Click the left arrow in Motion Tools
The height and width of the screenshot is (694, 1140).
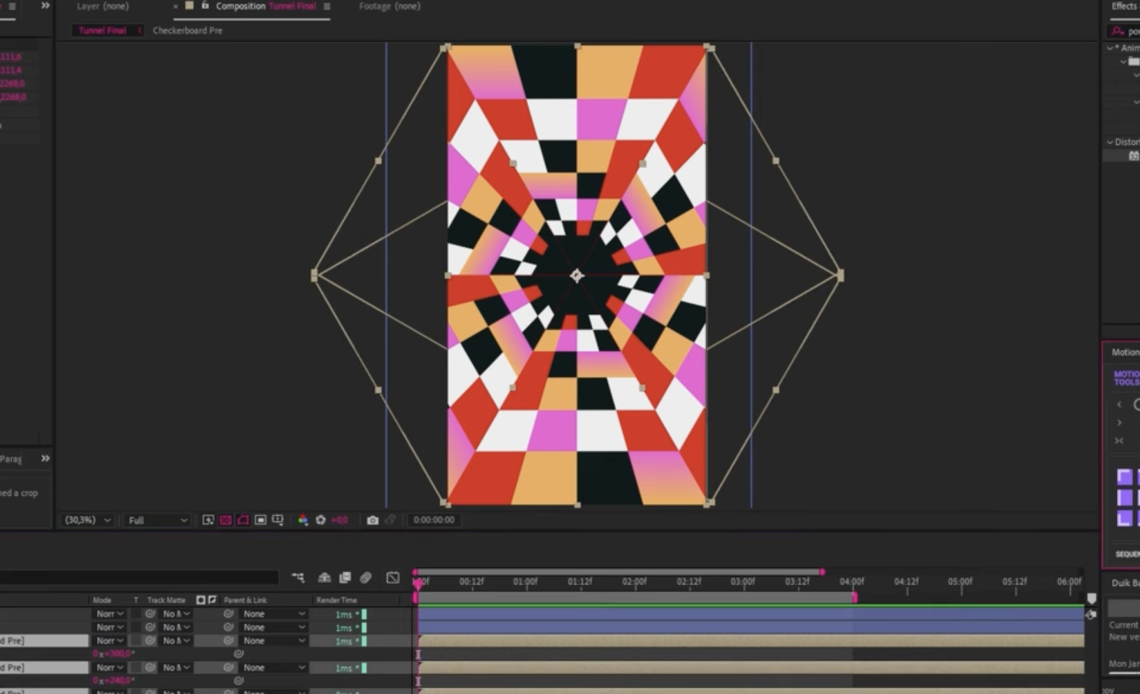1119,405
